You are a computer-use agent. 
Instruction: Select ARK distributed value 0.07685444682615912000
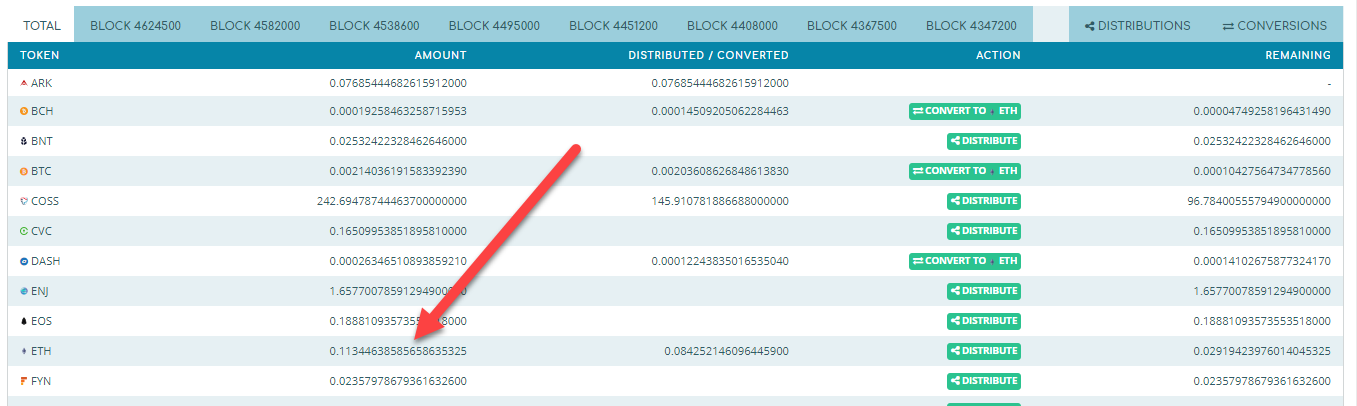click(720, 83)
